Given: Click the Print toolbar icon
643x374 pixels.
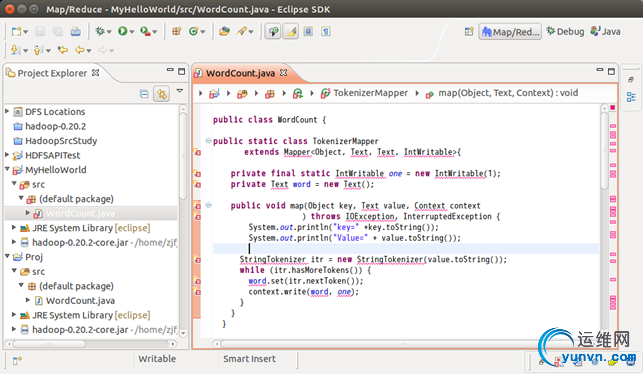Looking at the screenshot, I should [x=75, y=31].
